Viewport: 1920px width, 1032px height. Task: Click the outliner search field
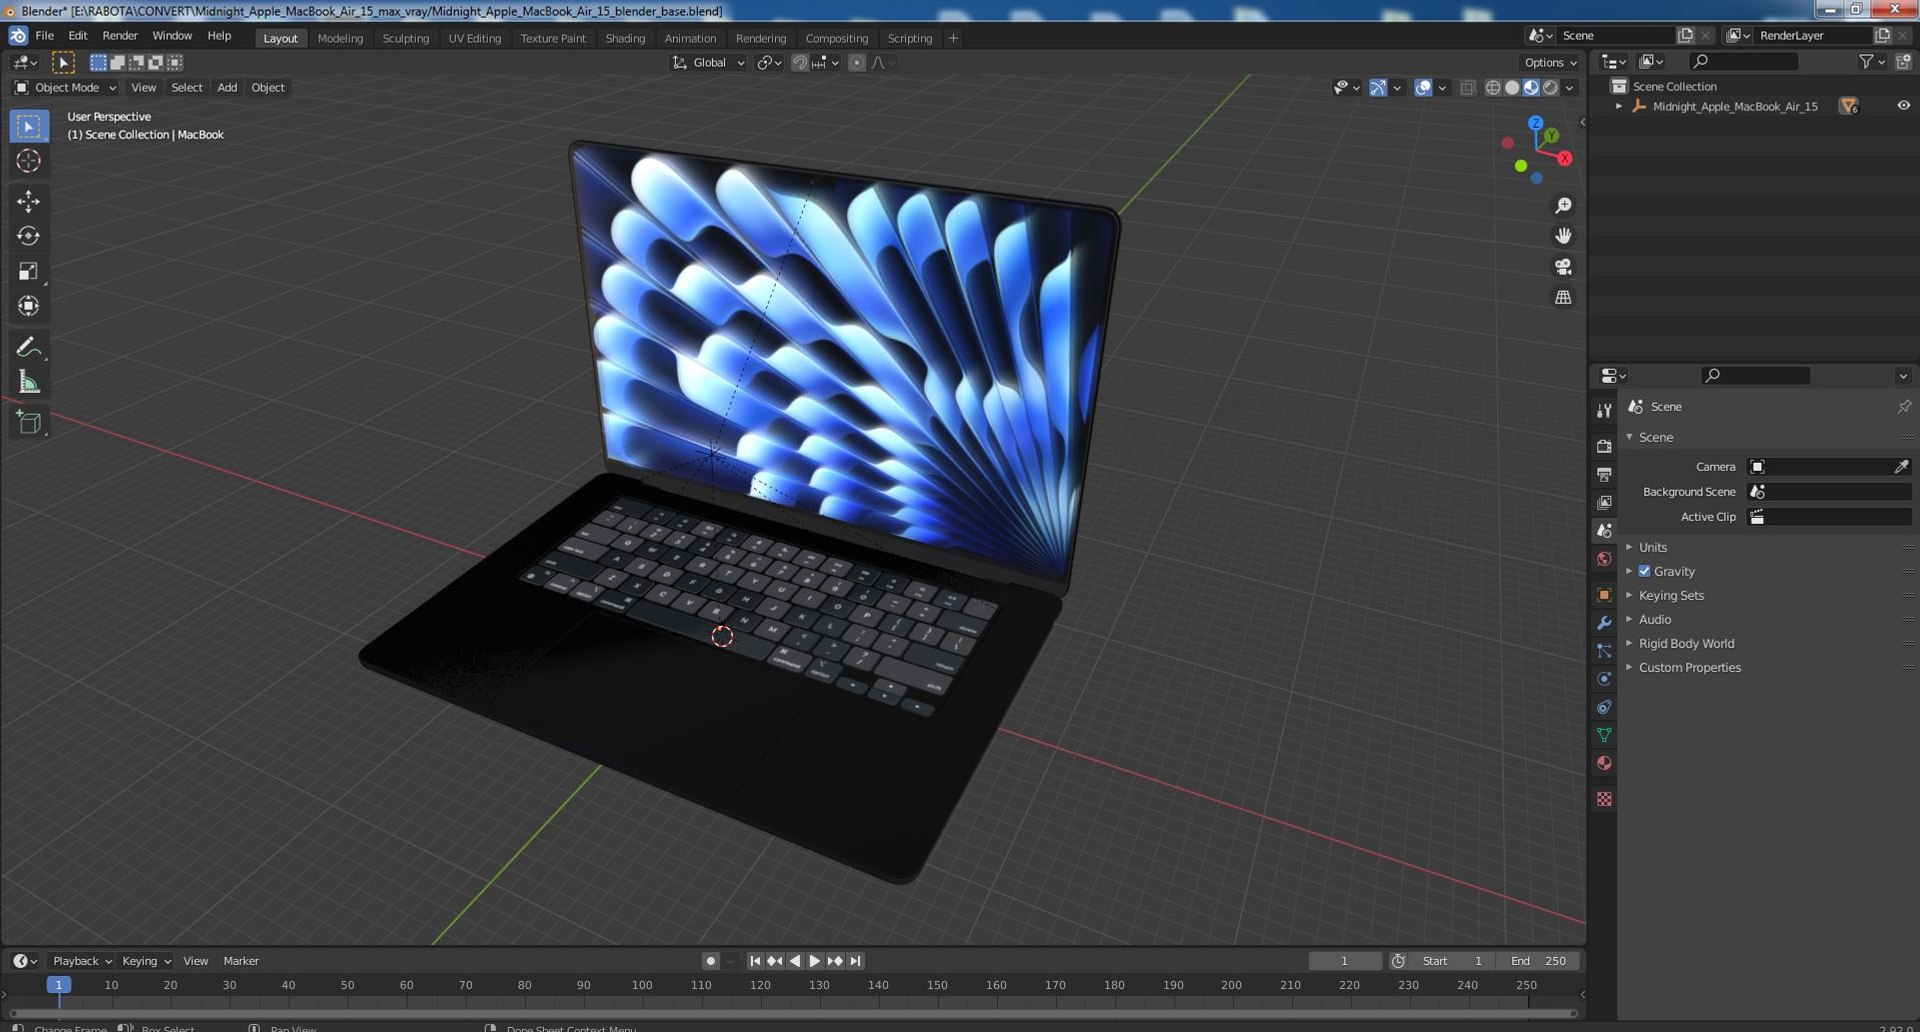(x=1743, y=62)
